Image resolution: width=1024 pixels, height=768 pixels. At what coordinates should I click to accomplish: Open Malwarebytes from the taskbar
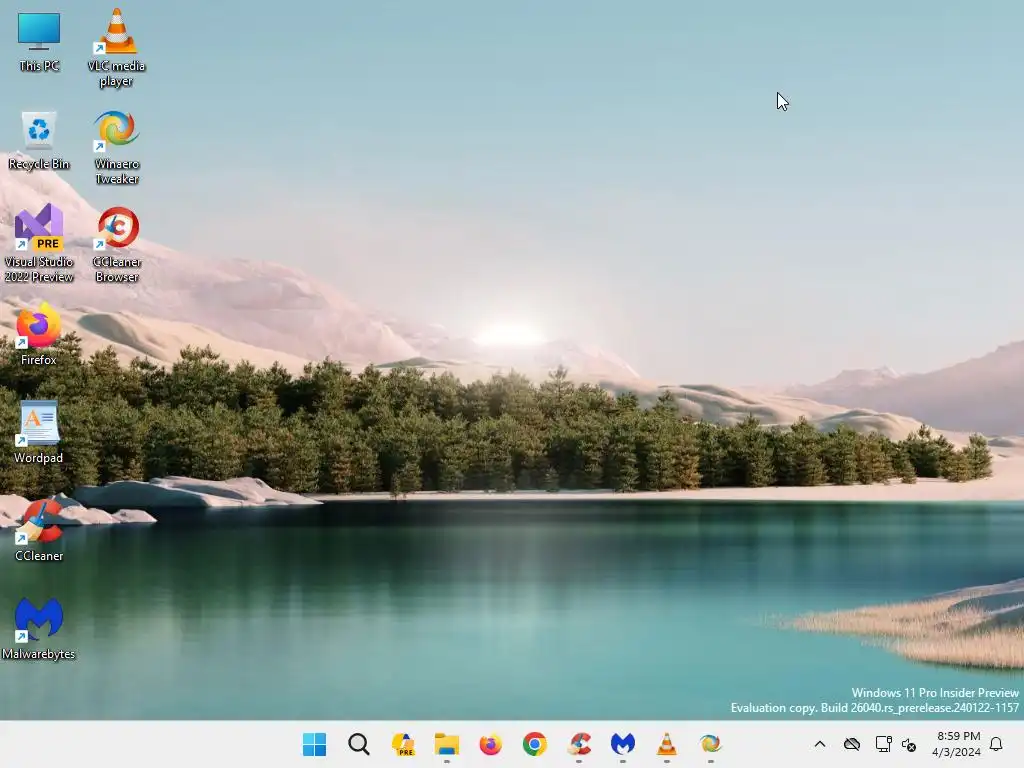pos(622,744)
